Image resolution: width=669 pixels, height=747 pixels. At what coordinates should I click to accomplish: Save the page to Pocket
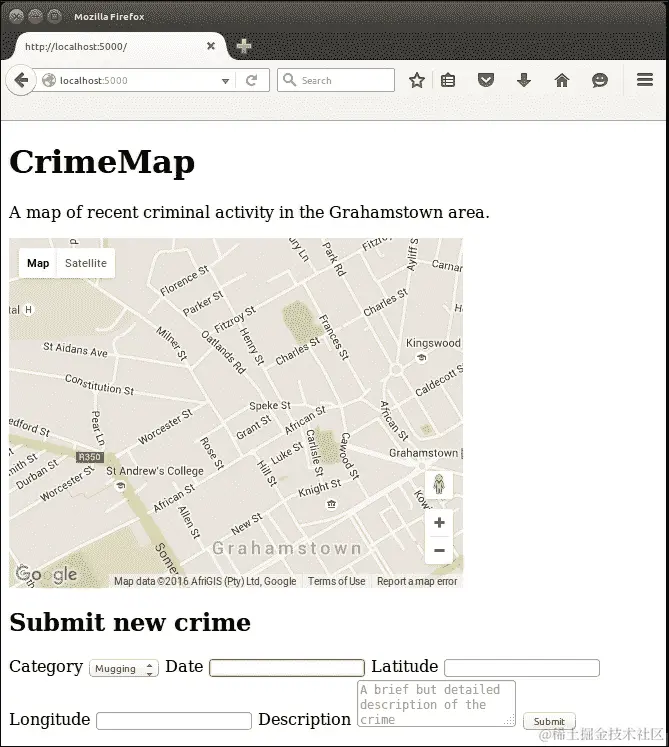(x=486, y=80)
